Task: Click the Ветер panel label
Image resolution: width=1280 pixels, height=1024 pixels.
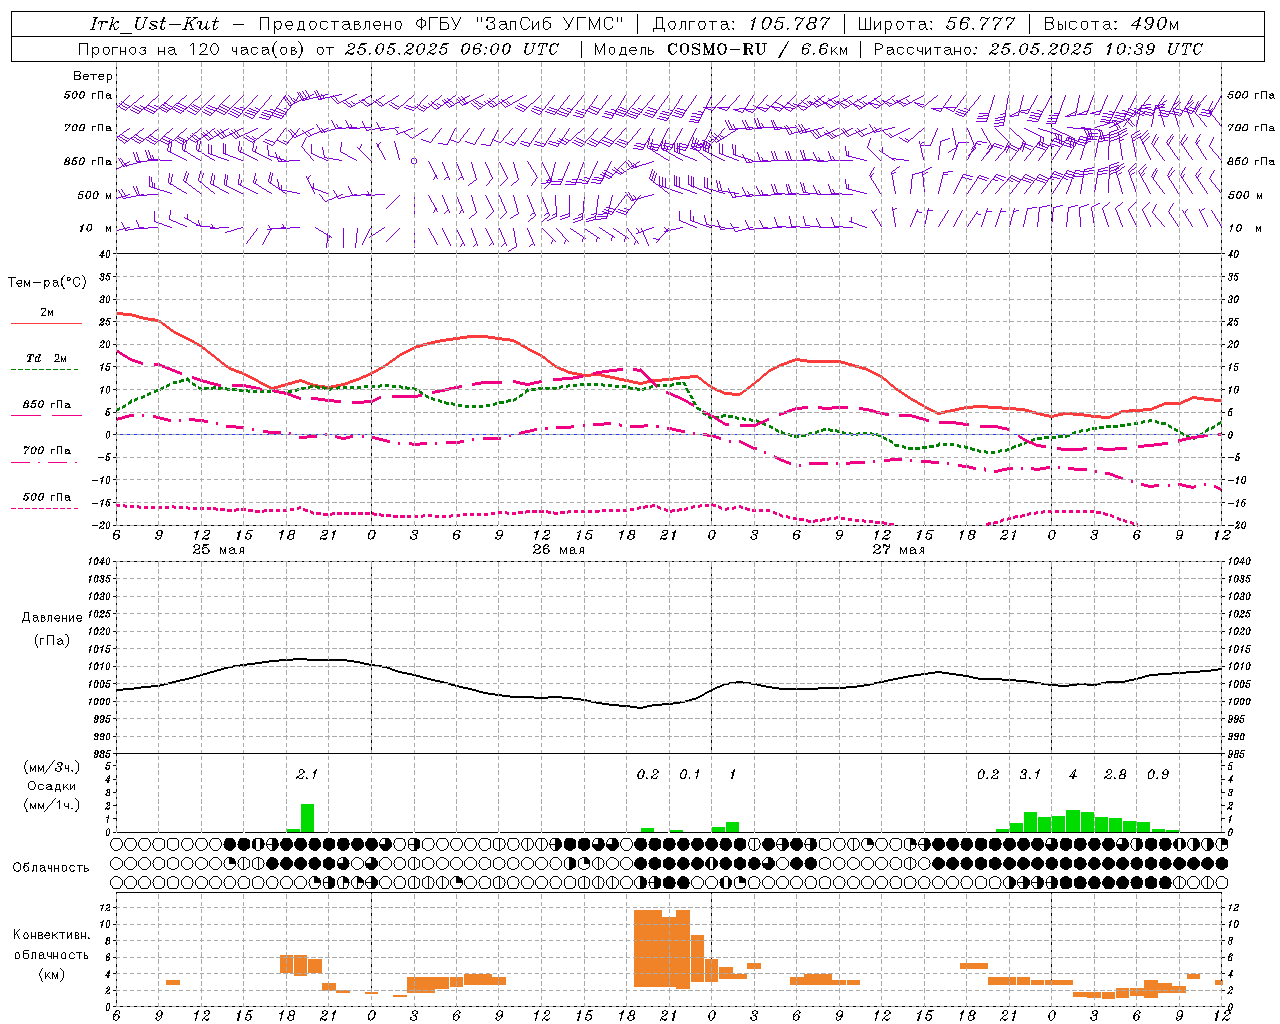Action: click(x=92, y=76)
